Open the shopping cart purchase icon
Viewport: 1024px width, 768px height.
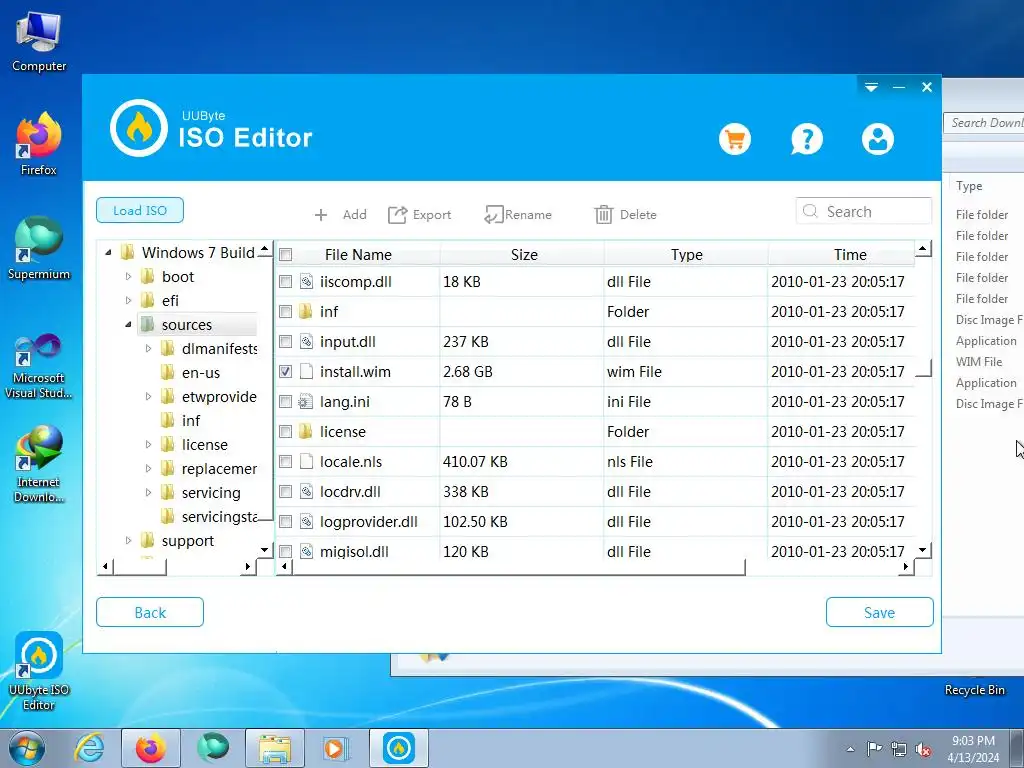pos(735,139)
